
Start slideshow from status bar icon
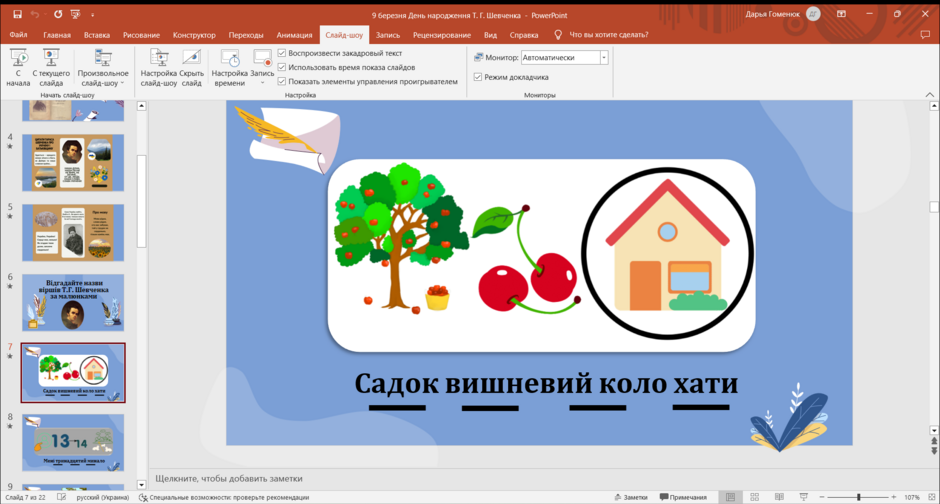pyautogui.click(x=804, y=497)
